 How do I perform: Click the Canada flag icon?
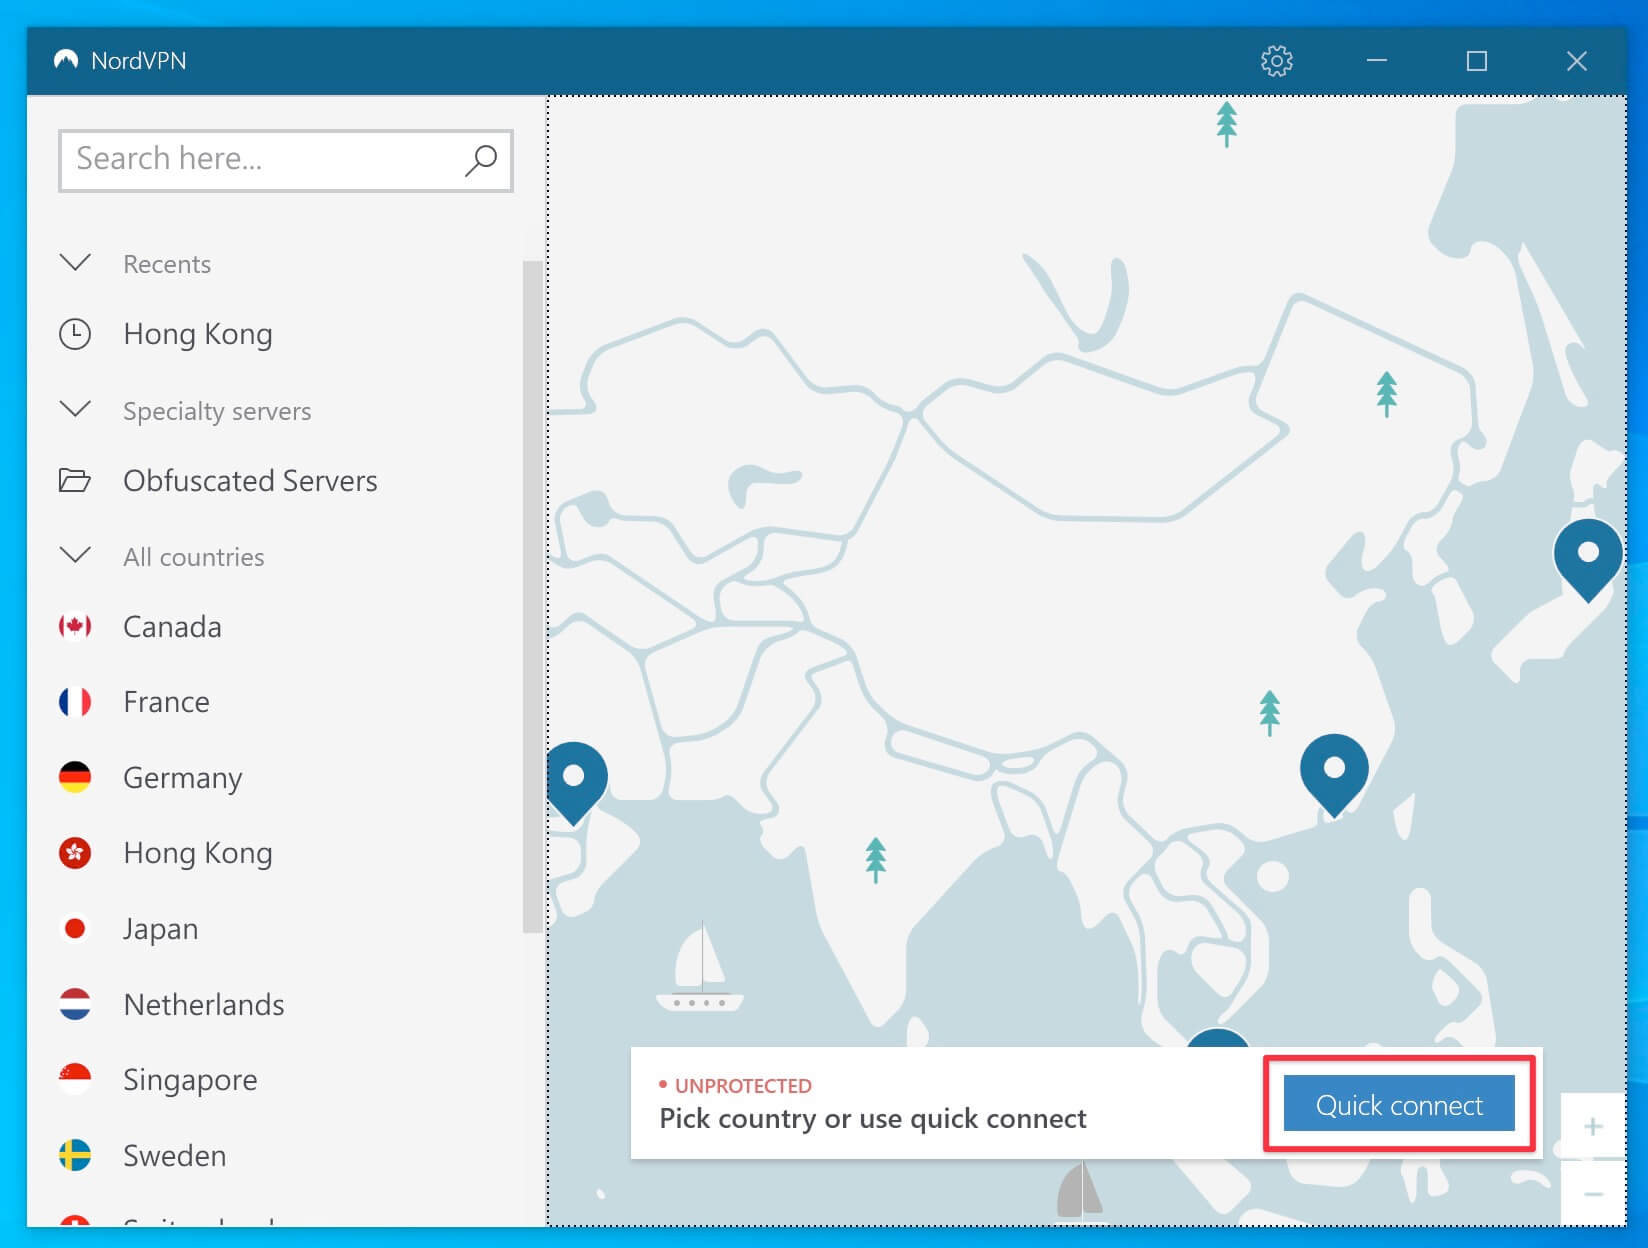click(x=75, y=627)
